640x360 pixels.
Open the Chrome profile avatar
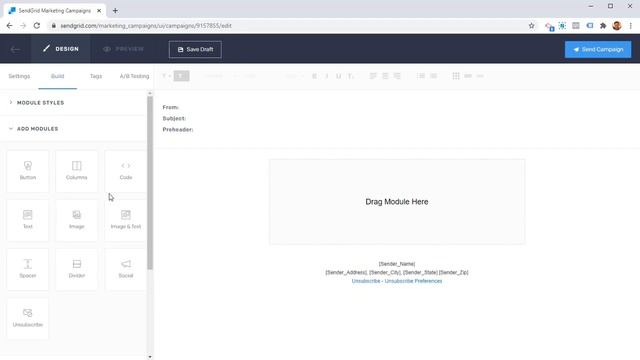(617, 26)
